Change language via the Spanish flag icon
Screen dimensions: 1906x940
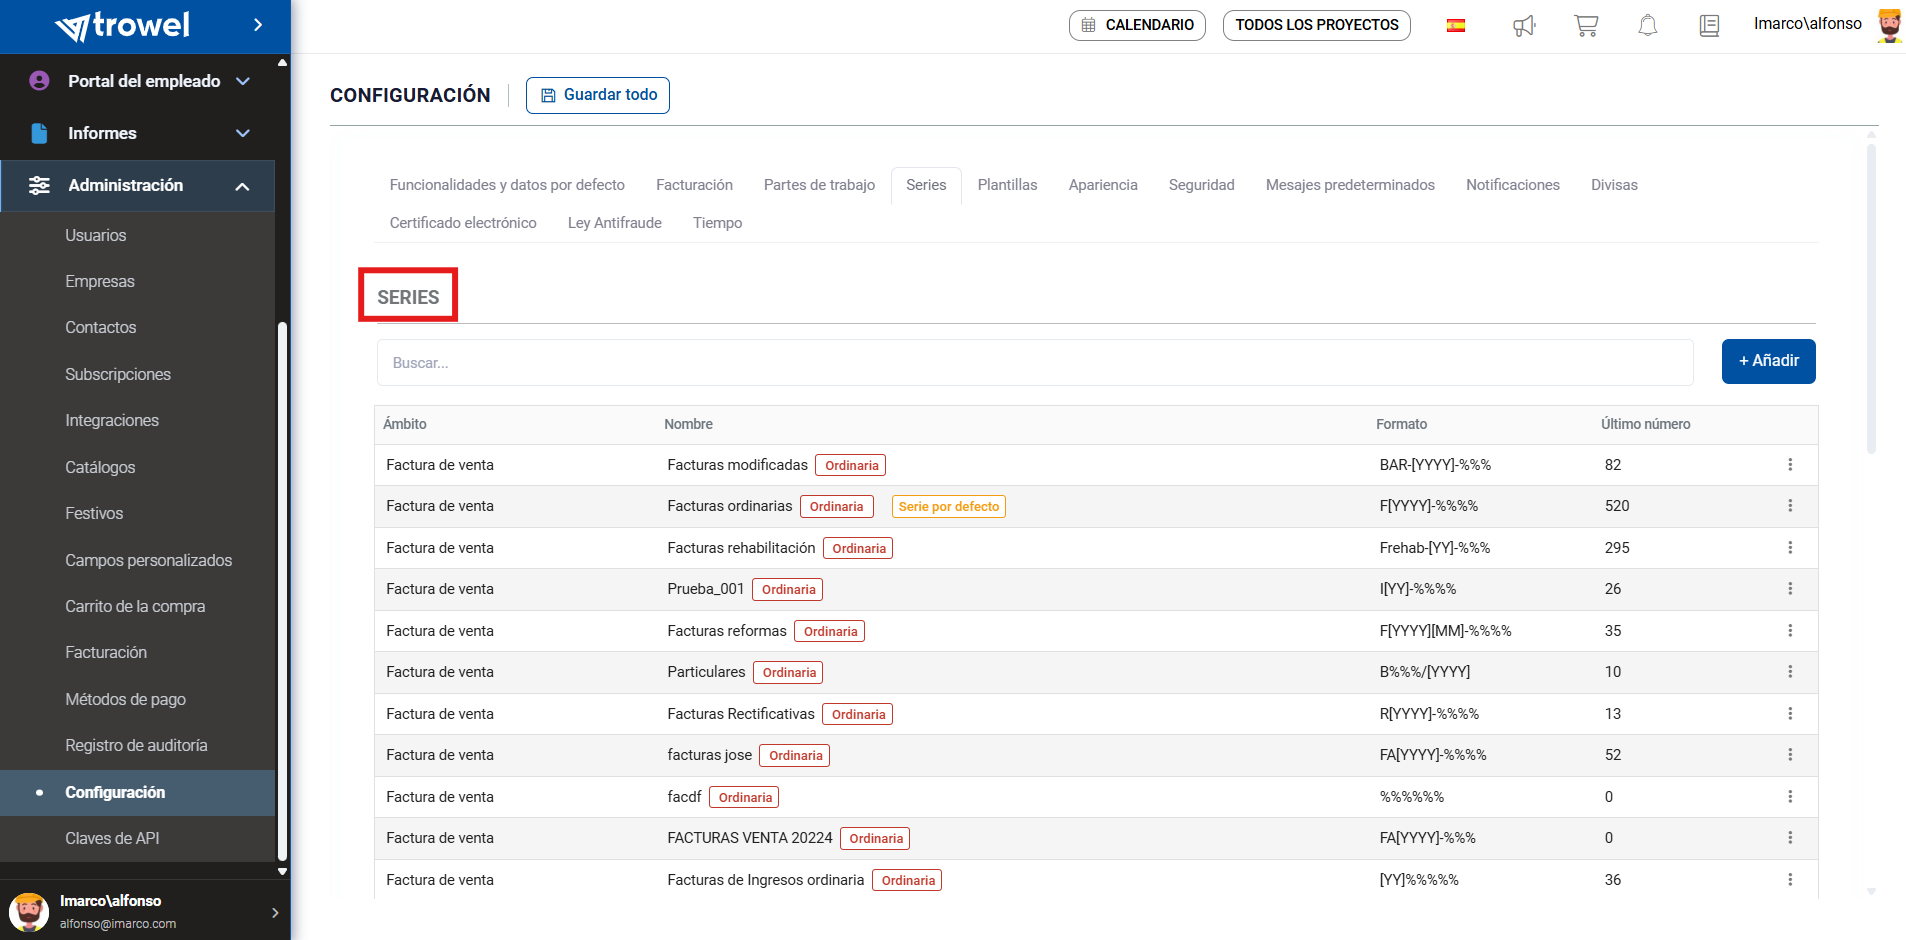[1456, 26]
